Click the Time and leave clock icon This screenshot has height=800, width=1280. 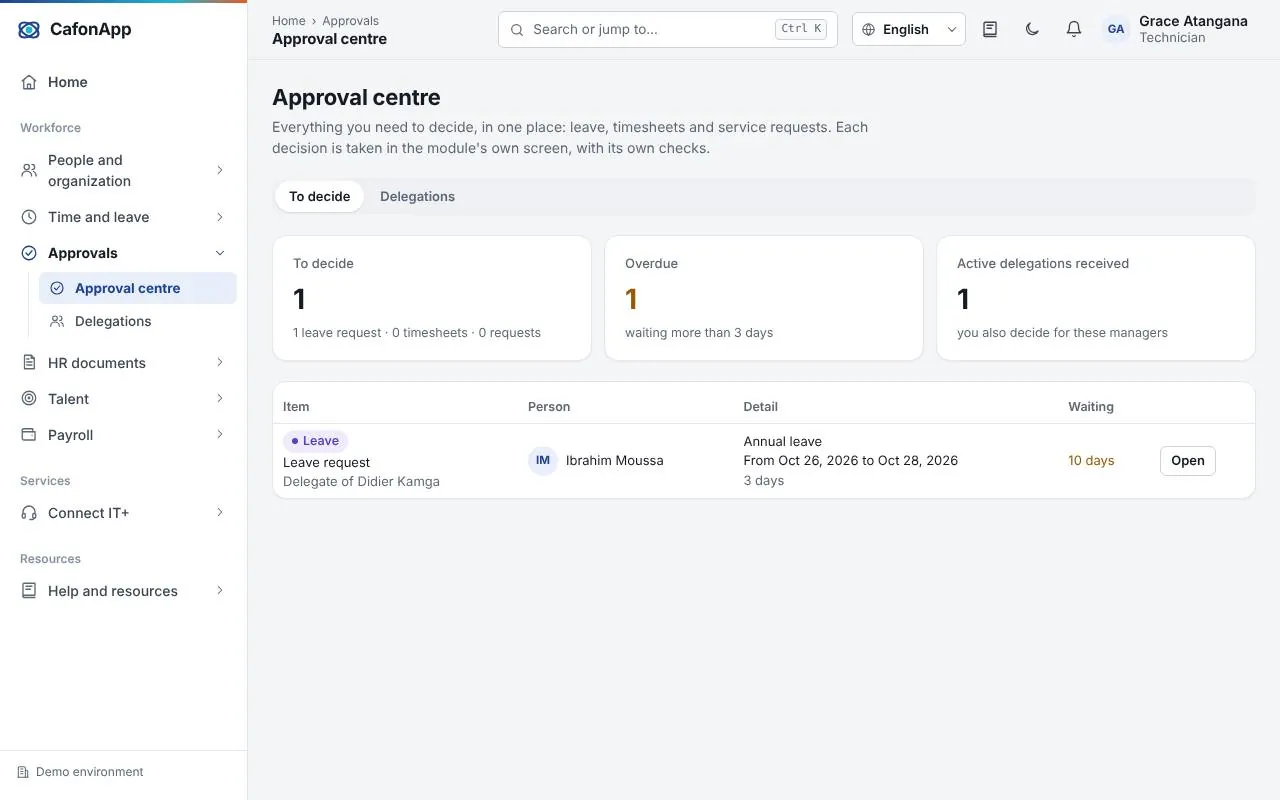pos(29,217)
